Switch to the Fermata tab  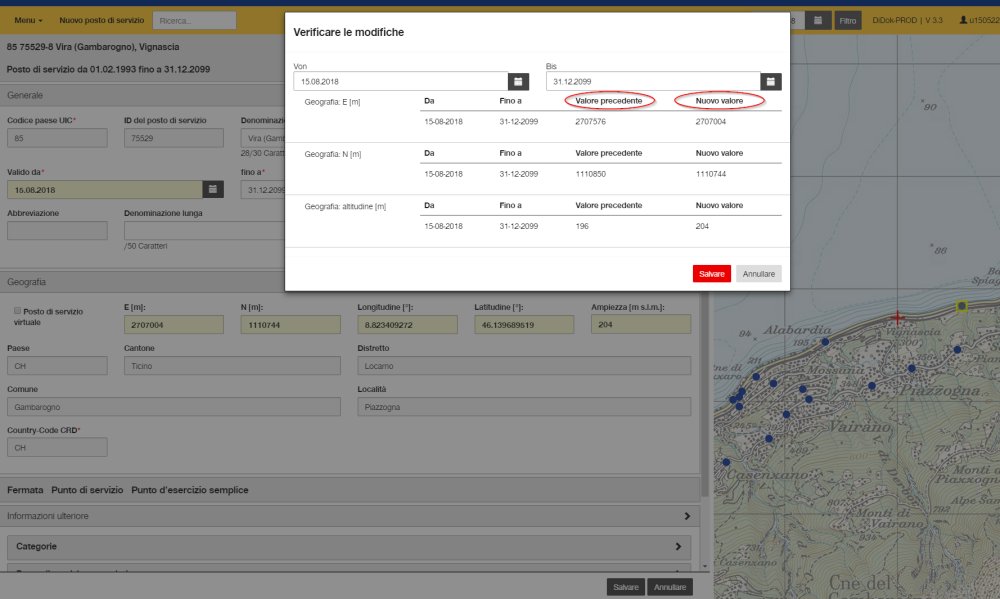pos(25,490)
